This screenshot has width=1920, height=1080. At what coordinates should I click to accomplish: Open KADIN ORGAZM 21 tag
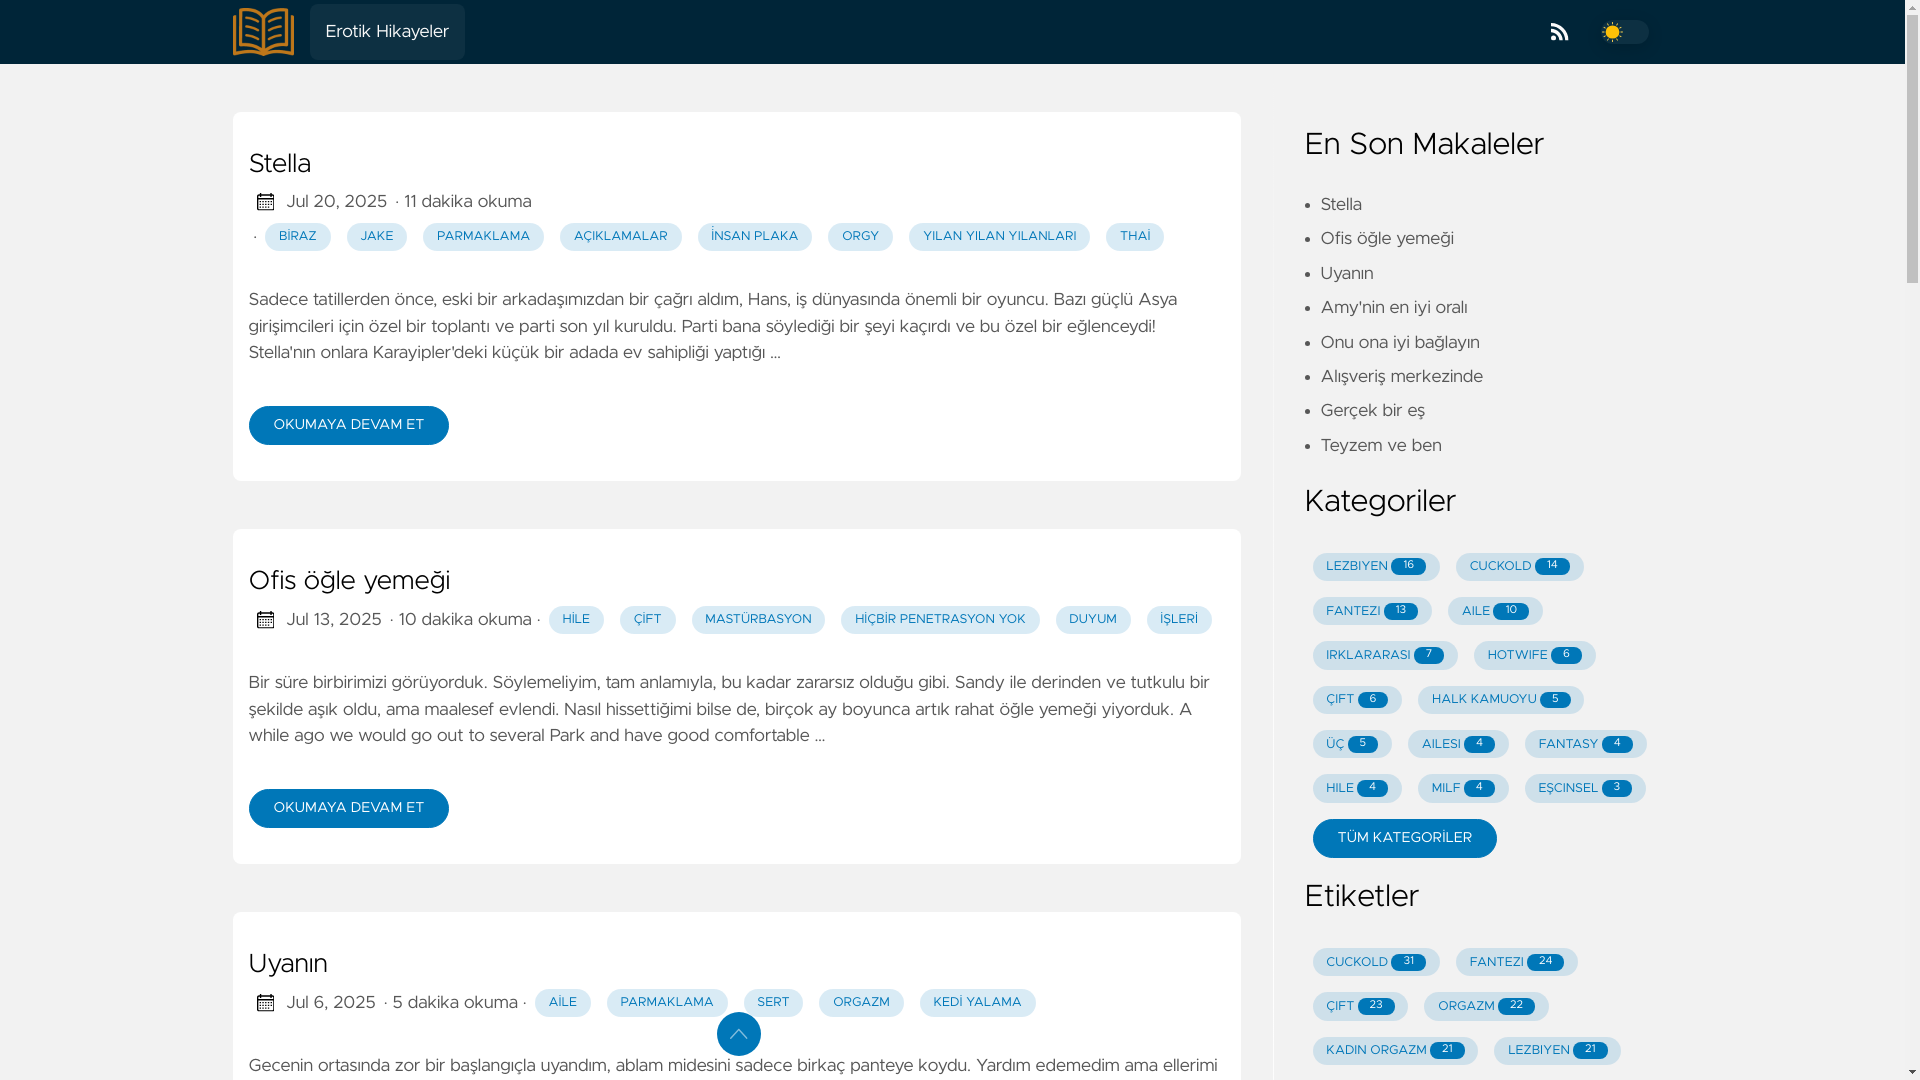[1394, 1050]
